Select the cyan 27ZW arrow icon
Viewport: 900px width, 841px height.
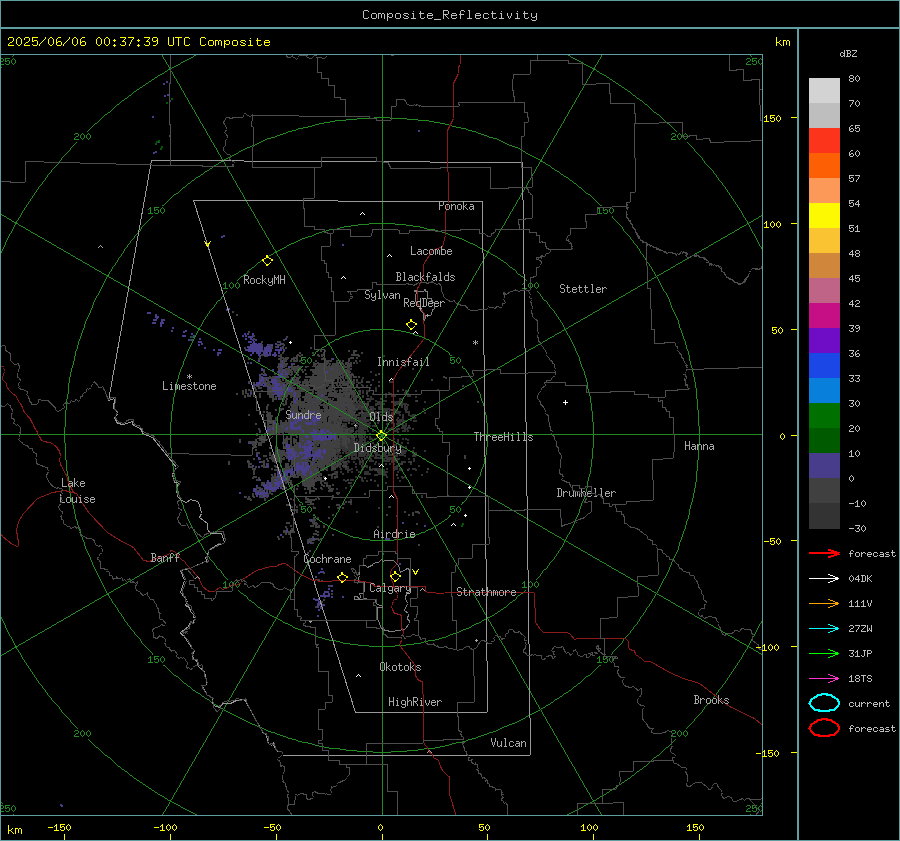(x=824, y=628)
